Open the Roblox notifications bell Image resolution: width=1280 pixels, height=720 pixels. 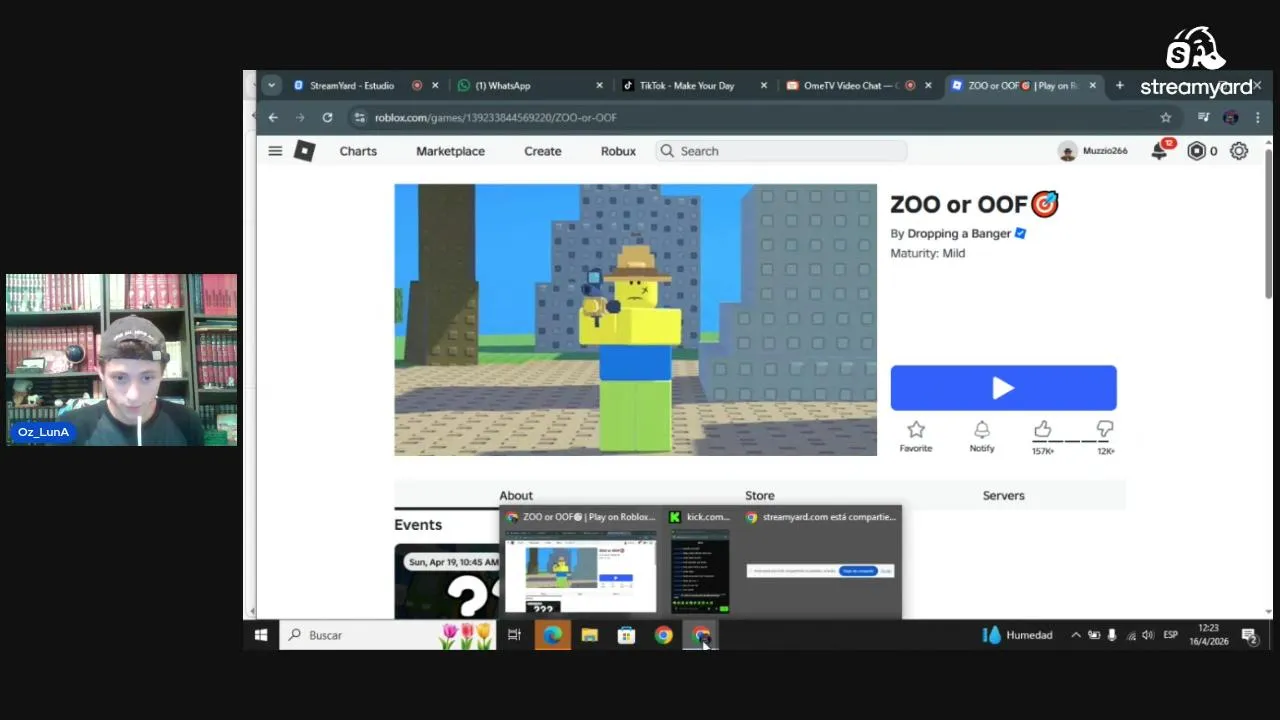(1160, 151)
